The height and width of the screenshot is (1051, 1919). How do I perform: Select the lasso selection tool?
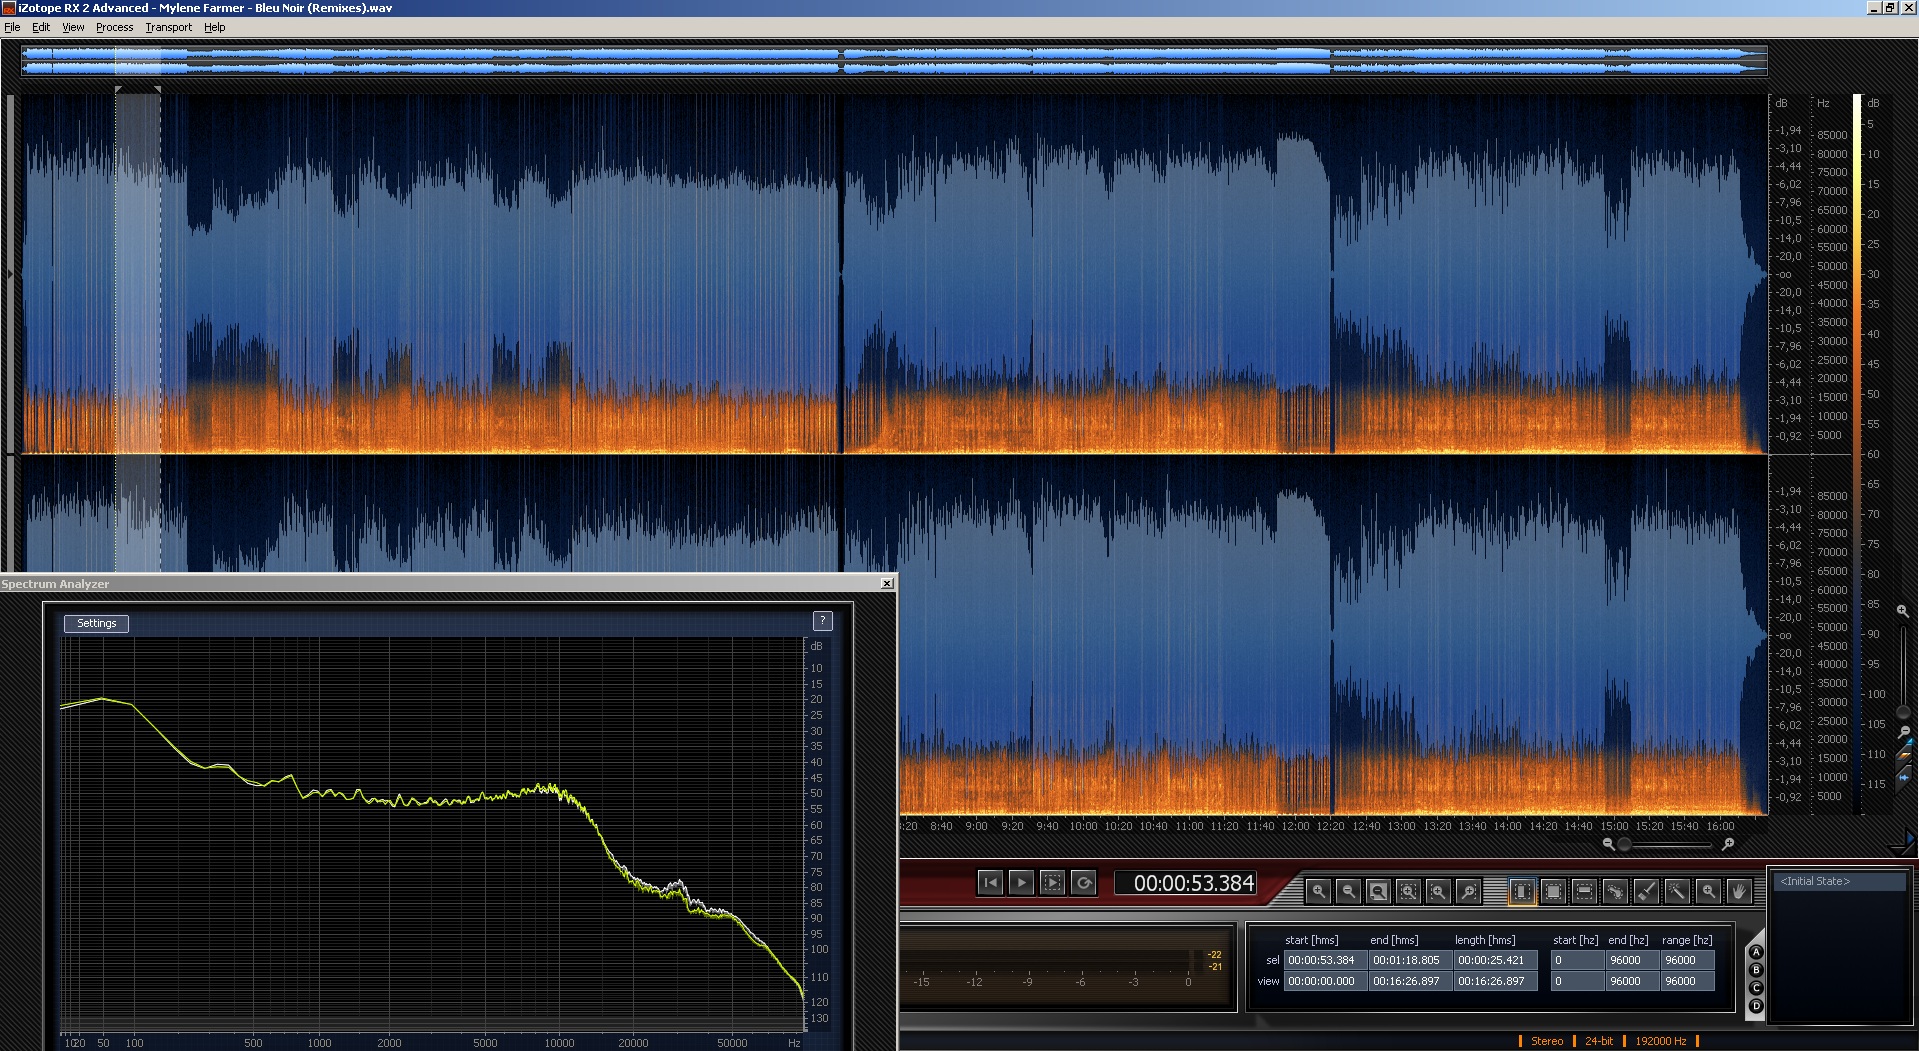[x=1615, y=890]
